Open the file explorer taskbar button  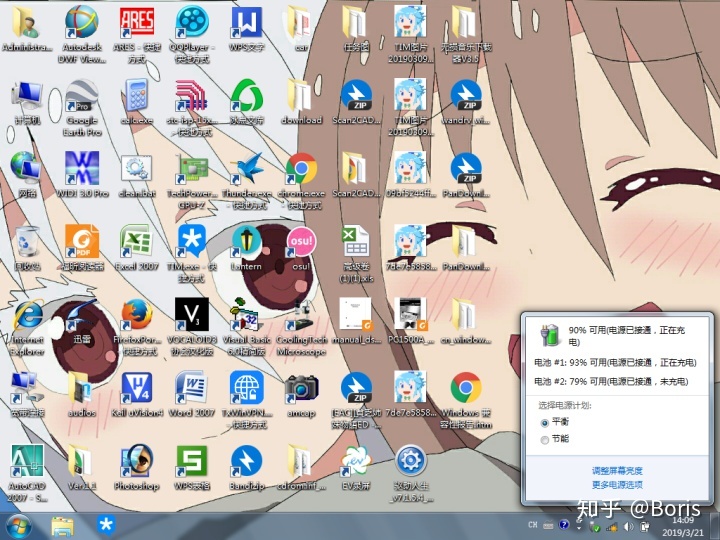62,527
